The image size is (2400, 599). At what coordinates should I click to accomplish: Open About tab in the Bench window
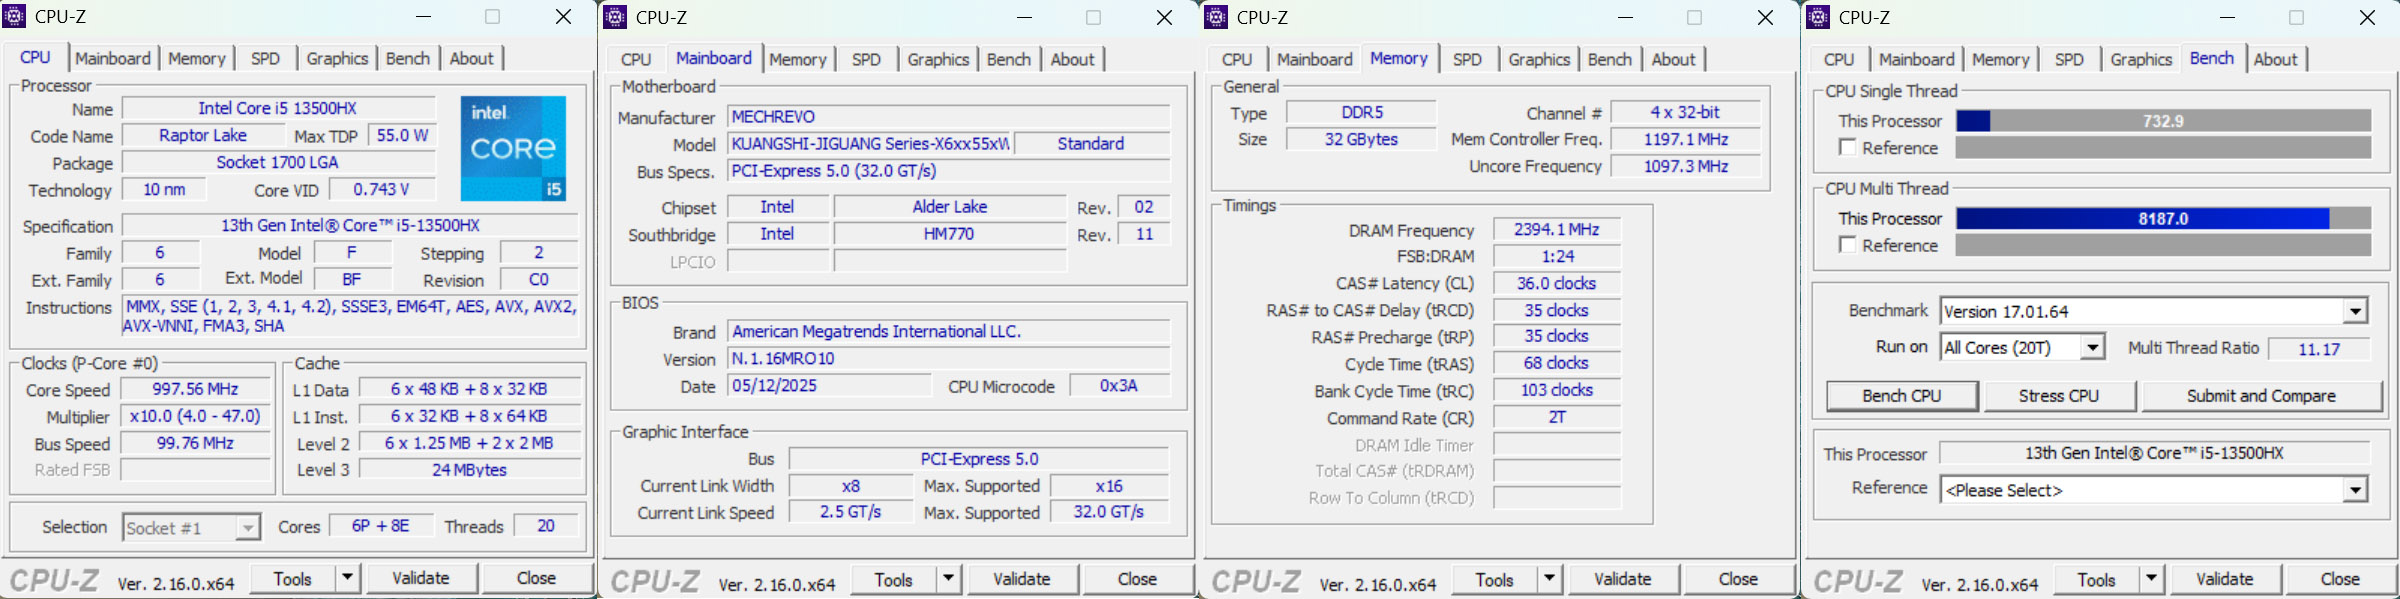click(x=2276, y=59)
